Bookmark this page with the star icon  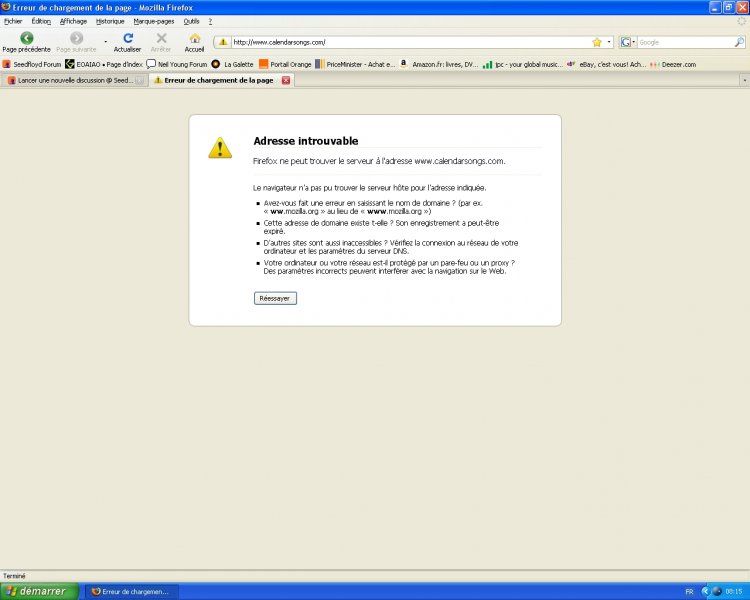pos(597,42)
